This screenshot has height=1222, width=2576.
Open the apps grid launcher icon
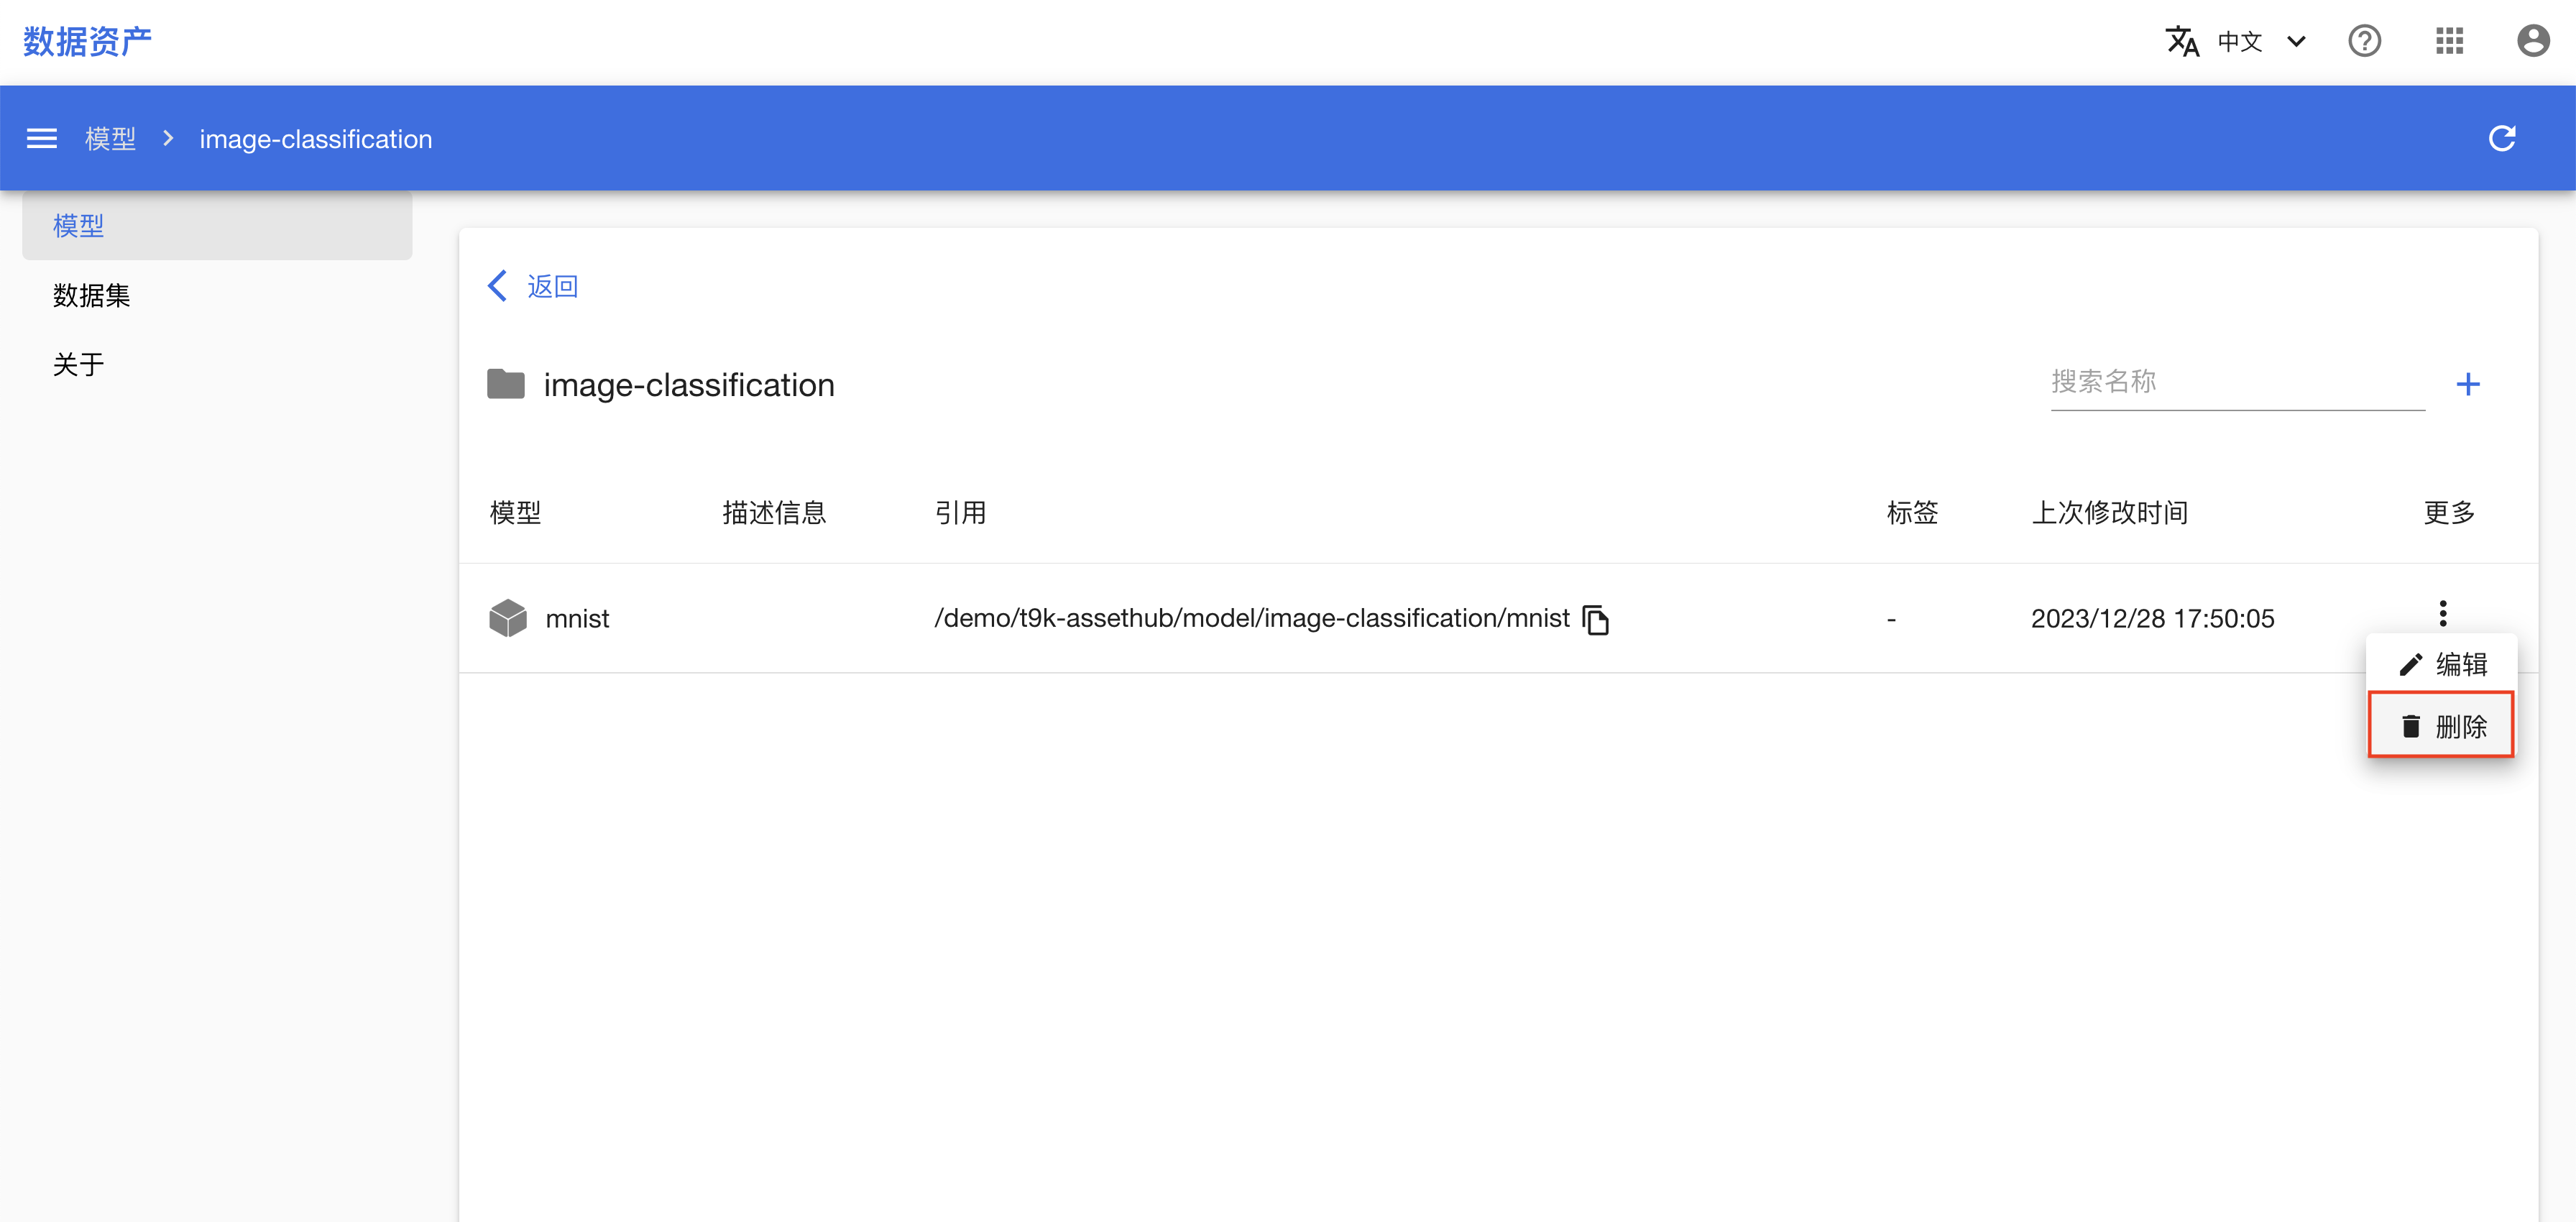(x=2449, y=41)
